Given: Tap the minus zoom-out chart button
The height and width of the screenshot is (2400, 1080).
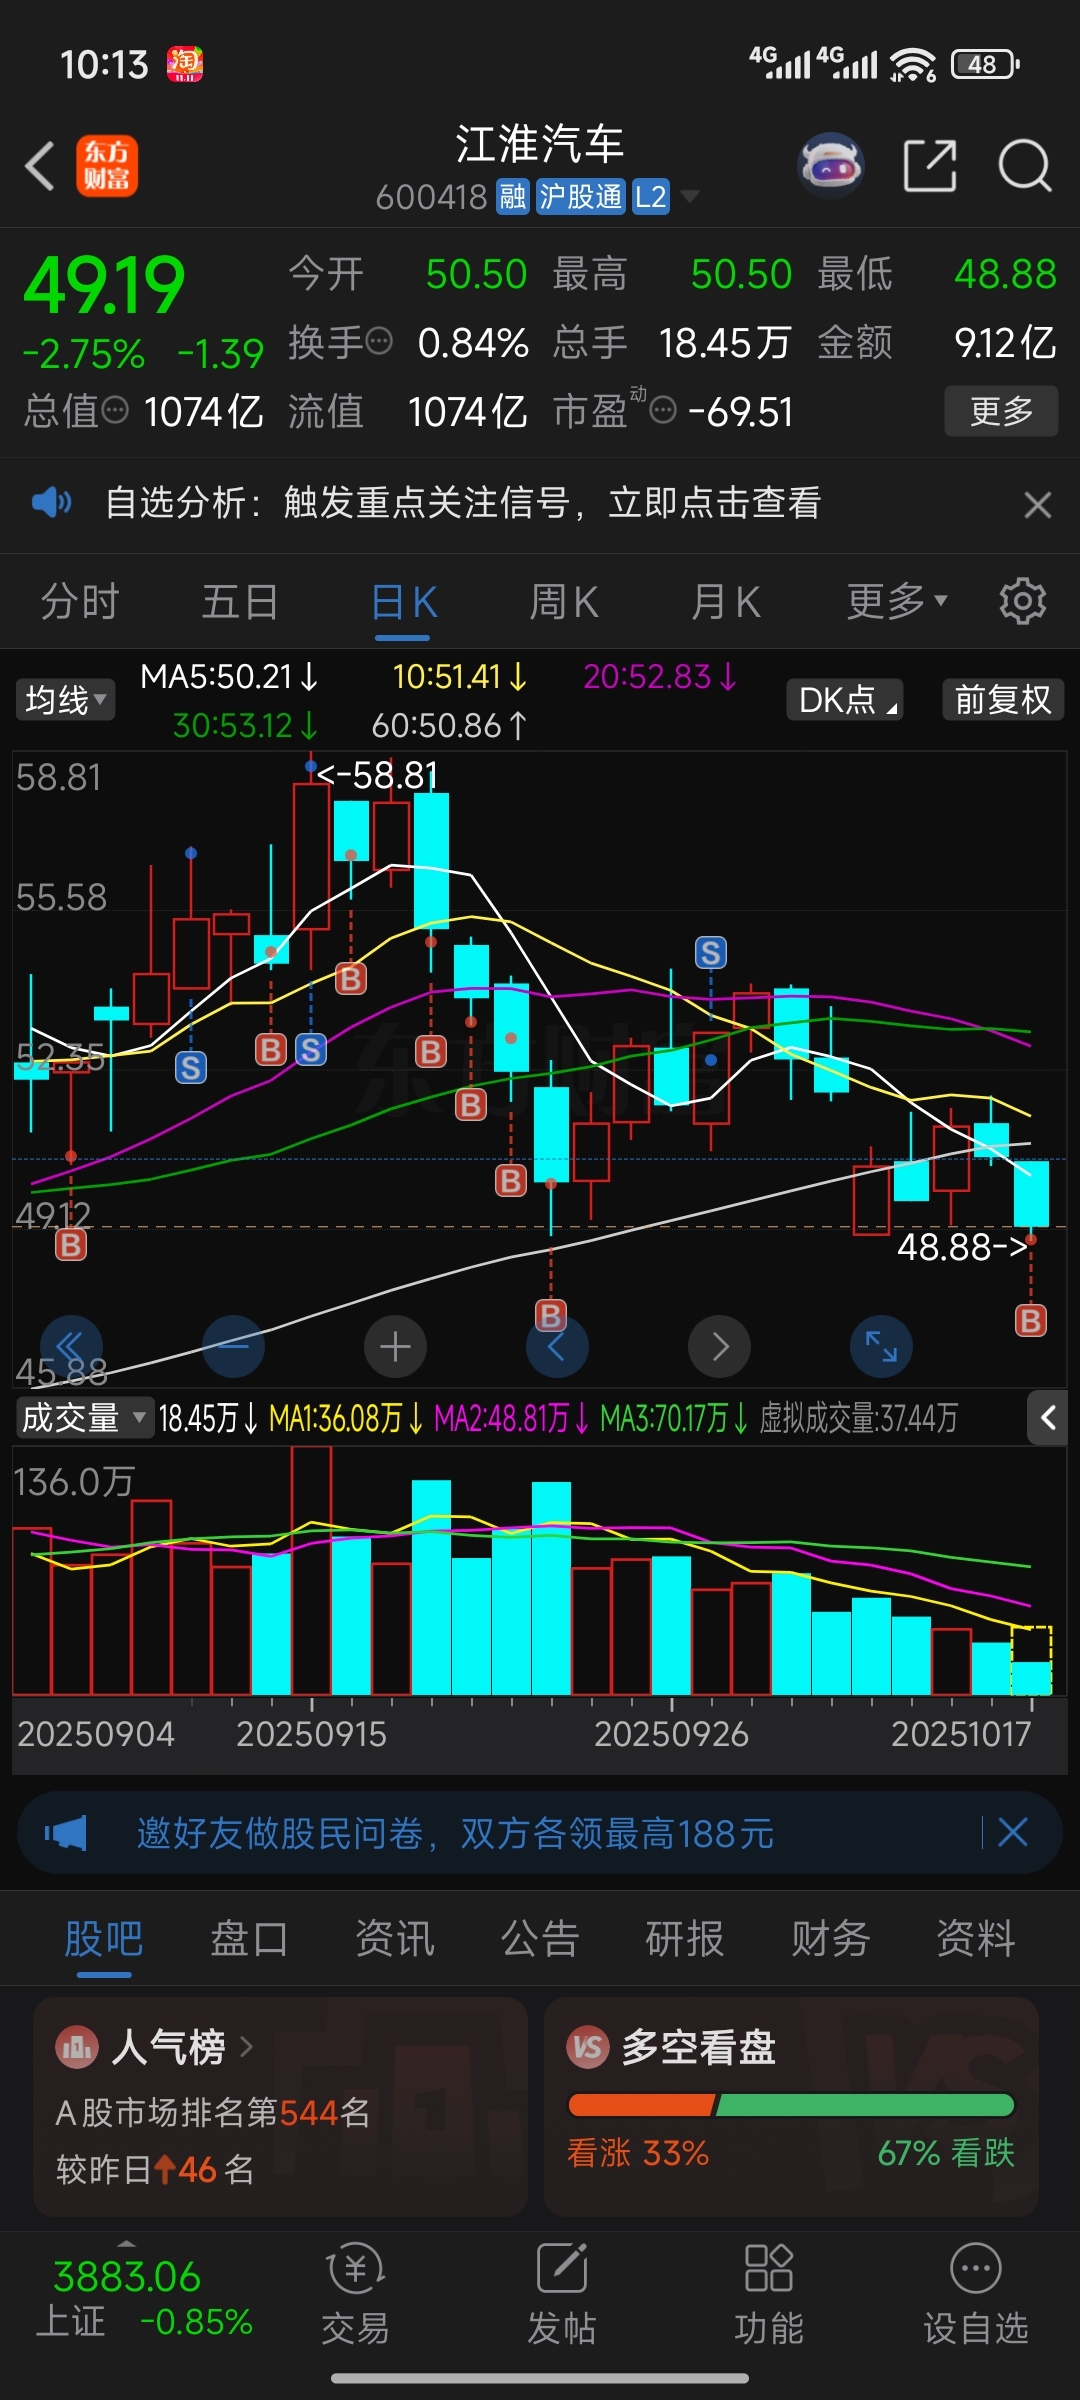Looking at the screenshot, I should click(233, 1347).
